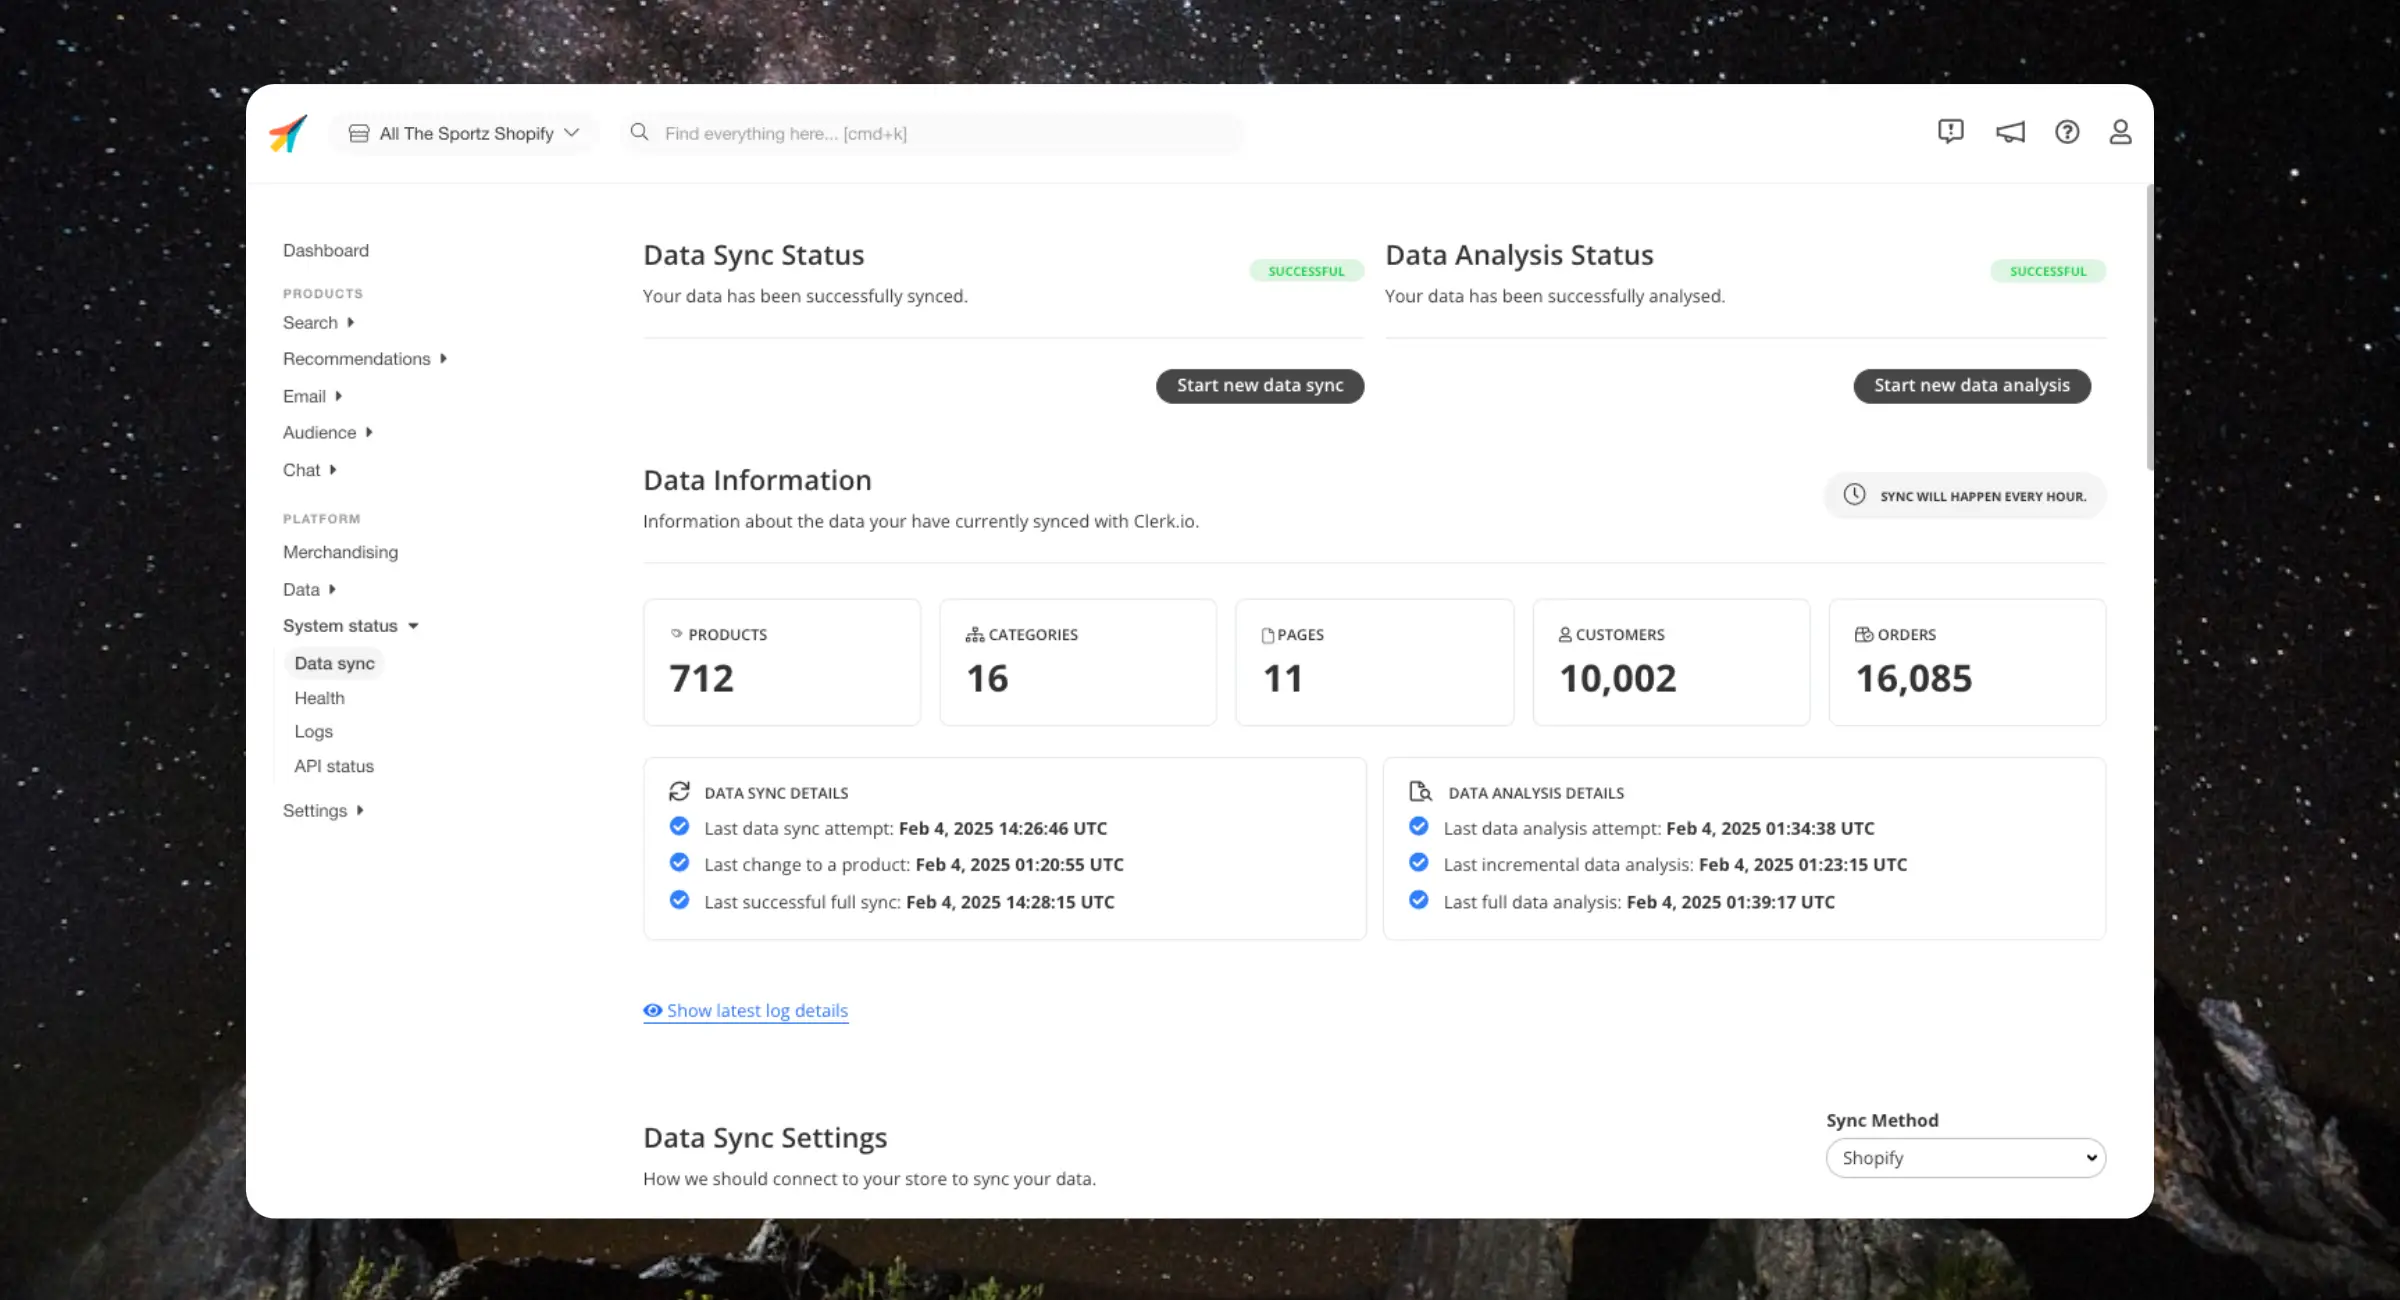
Task: Click the clock icon in the sync schedule badge
Action: [1854, 495]
